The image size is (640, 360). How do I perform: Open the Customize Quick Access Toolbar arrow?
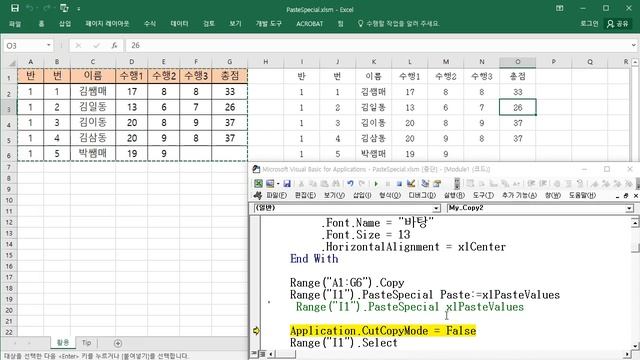pos(78,9)
